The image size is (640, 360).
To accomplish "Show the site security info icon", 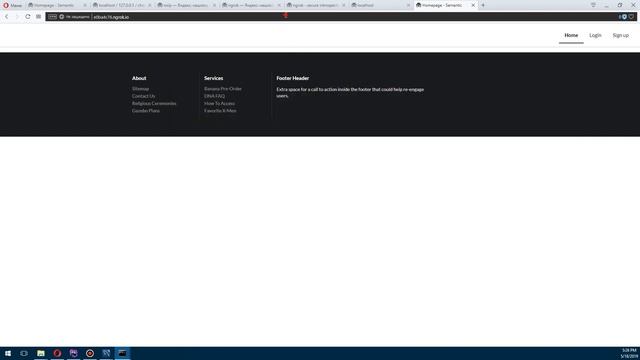I will pyautogui.click(x=62, y=17).
